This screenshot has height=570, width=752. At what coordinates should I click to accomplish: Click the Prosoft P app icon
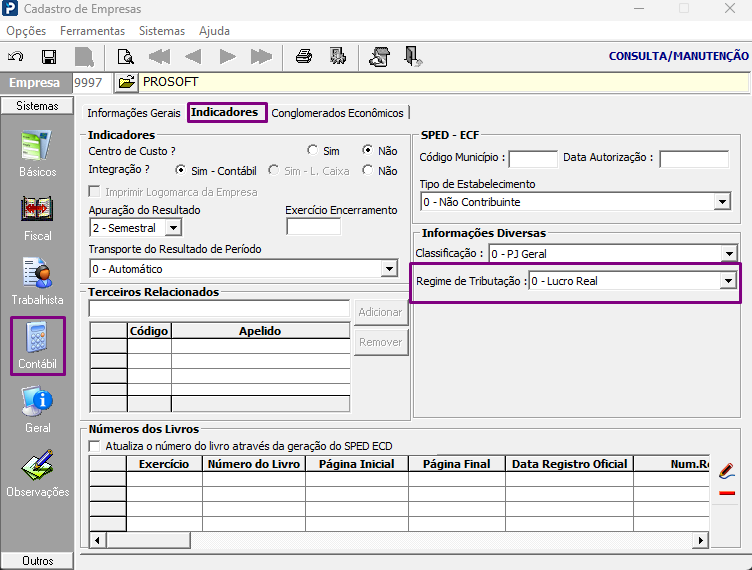click(x=10, y=9)
